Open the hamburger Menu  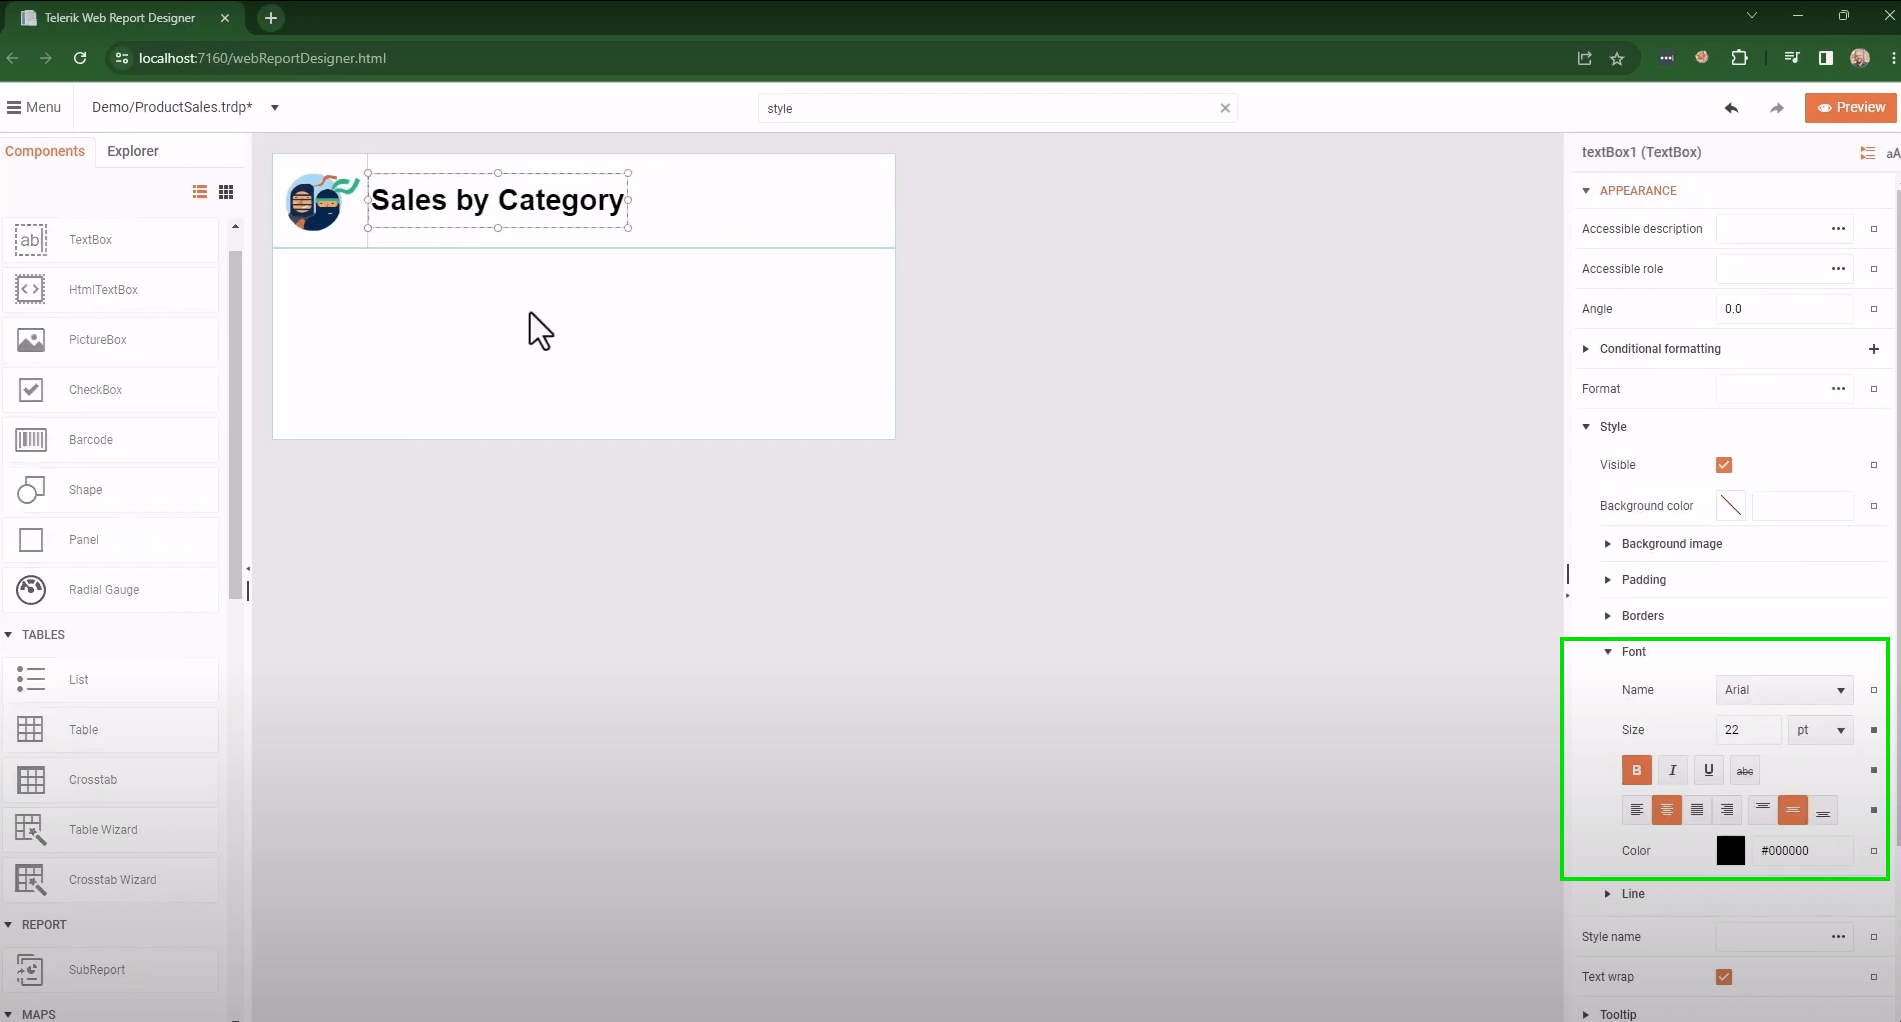[34, 107]
